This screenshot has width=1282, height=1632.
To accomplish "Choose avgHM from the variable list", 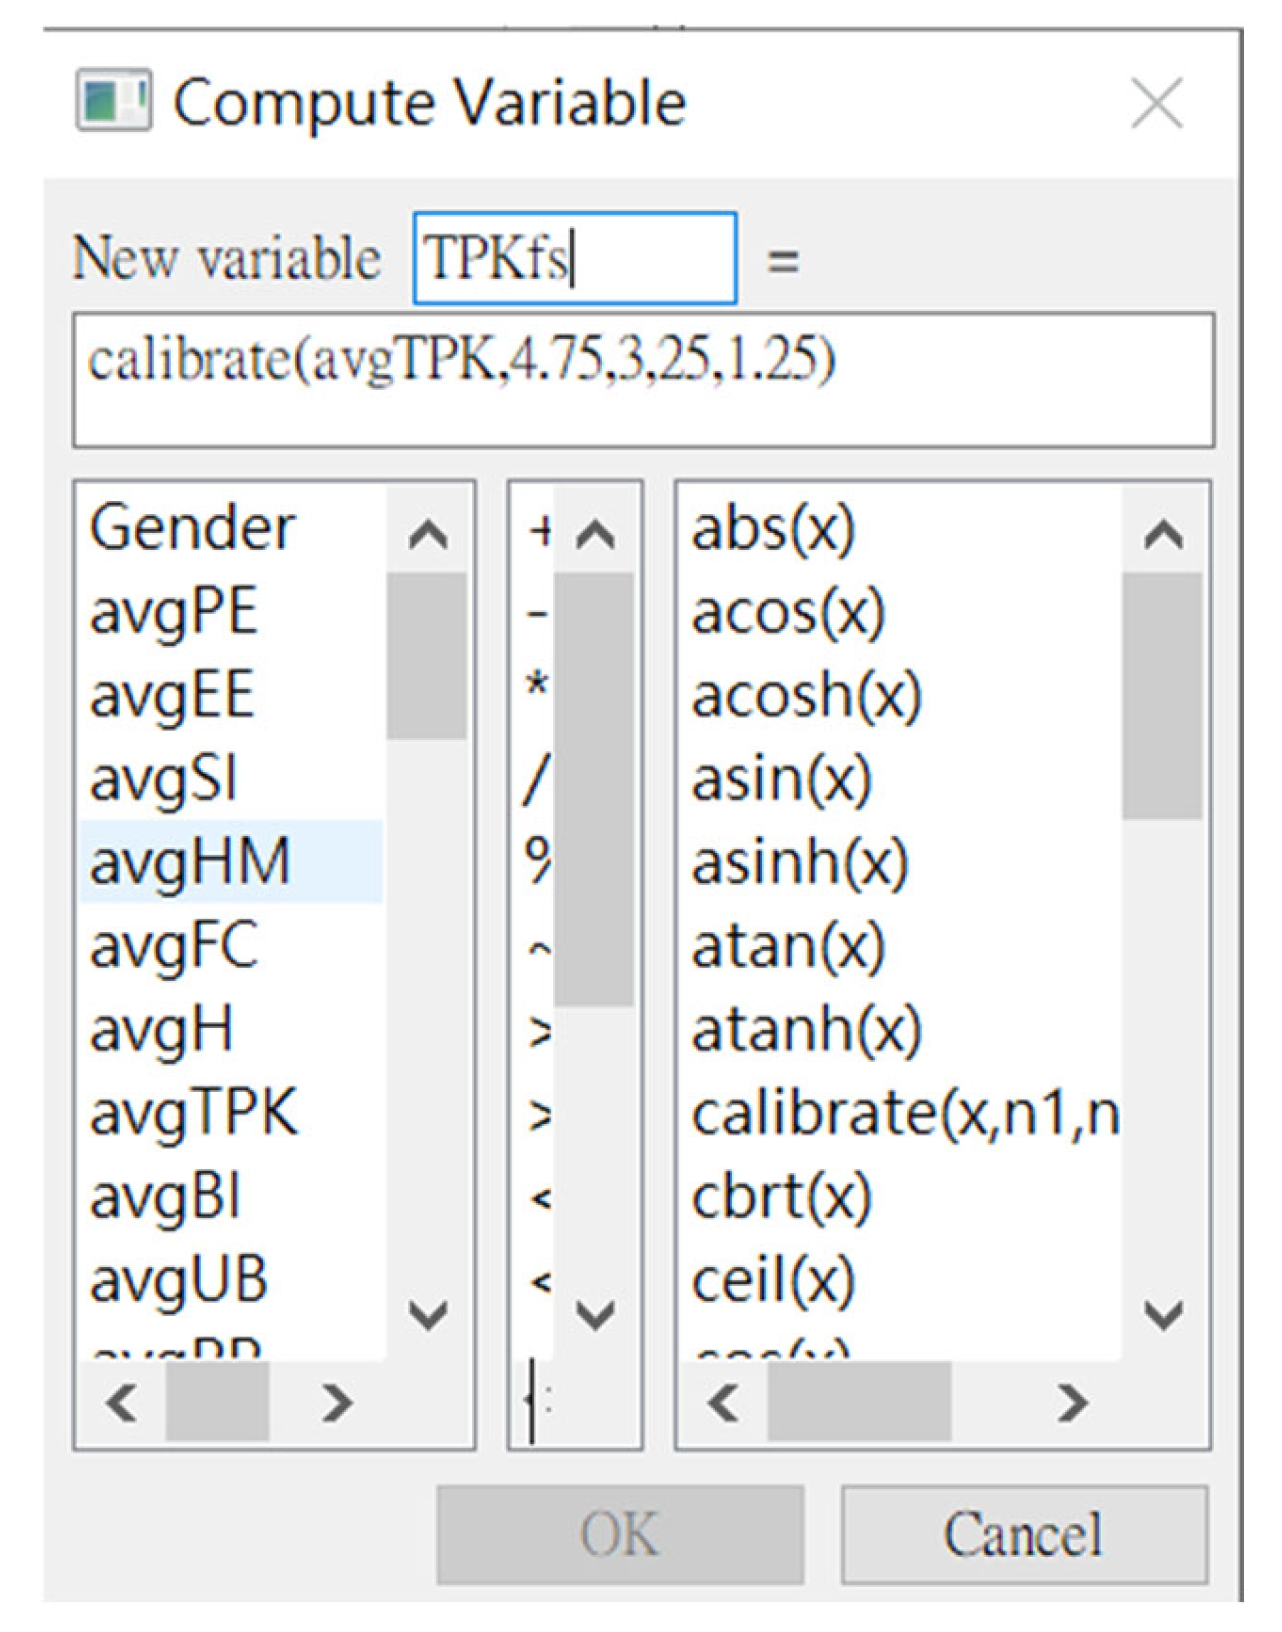I will (x=191, y=862).
